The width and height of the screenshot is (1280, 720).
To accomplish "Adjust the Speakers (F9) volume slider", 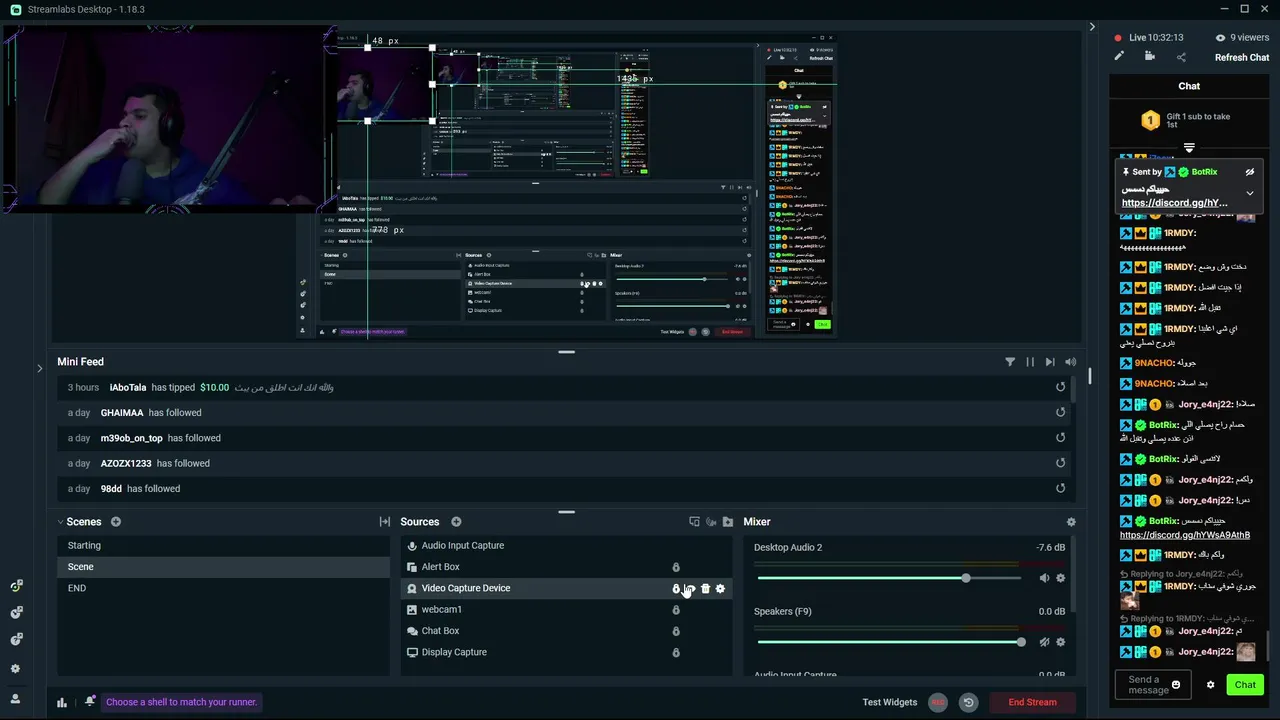I will click(x=889, y=642).
